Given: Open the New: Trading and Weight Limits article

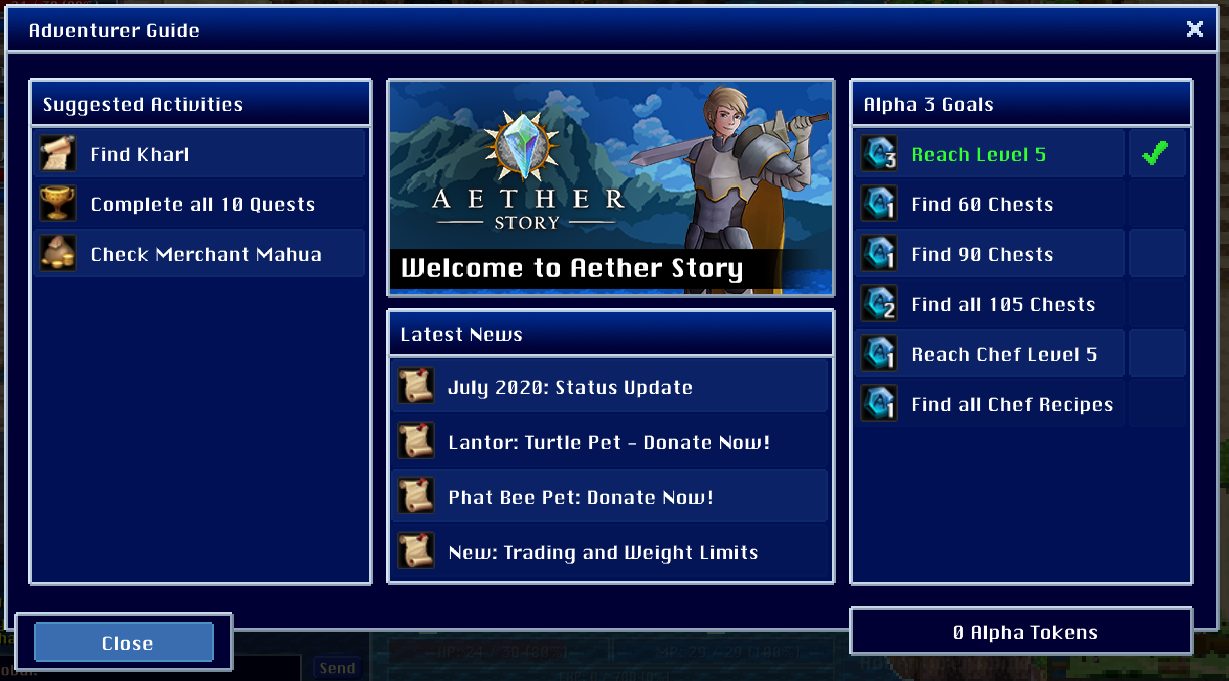Looking at the screenshot, I should click(610, 552).
